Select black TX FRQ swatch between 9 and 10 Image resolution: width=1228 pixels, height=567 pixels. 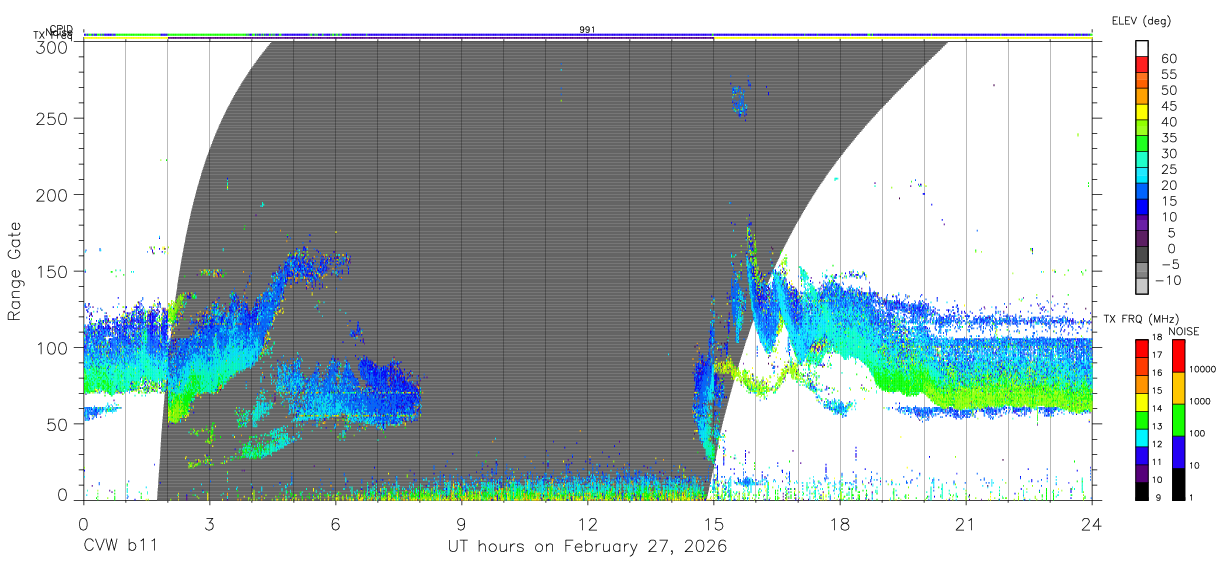coord(1142,490)
